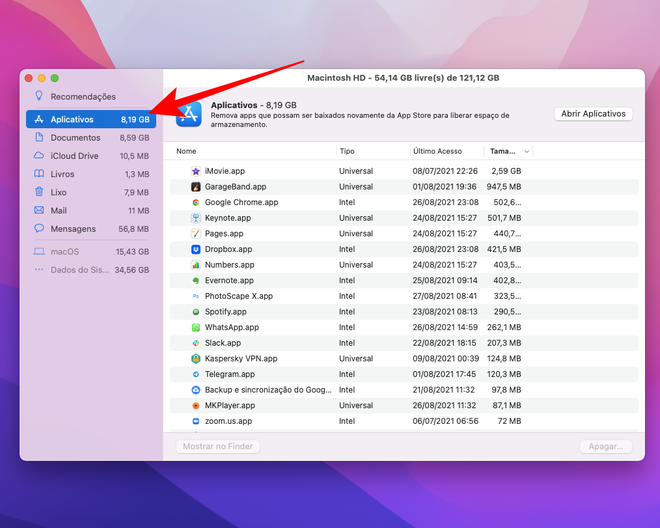Click the Documentos sidebar icon
This screenshot has height=528, width=660.
(x=39, y=137)
